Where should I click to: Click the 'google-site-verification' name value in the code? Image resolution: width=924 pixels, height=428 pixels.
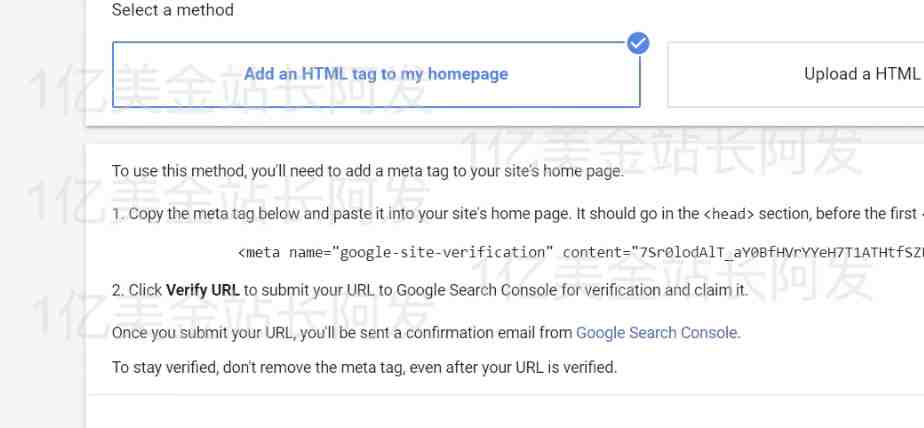[442, 252]
